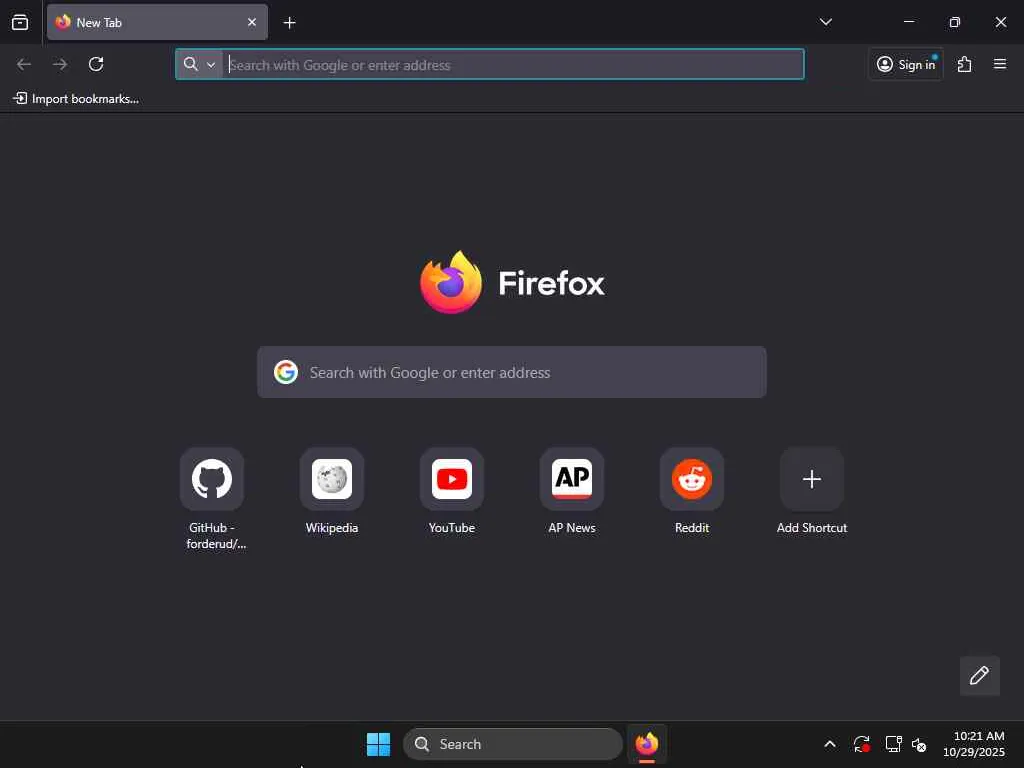Open a new tab with the plus button

[x=289, y=23]
